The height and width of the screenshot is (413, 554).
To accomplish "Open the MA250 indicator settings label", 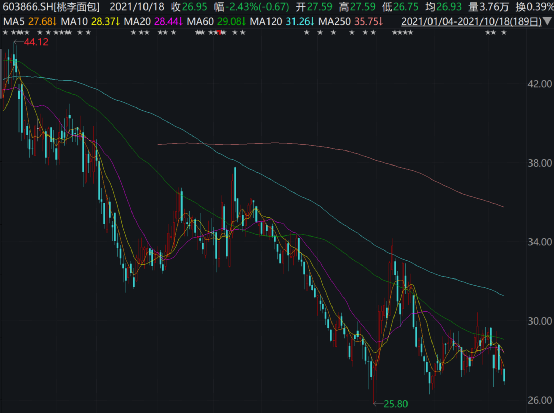I will coord(334,22).
